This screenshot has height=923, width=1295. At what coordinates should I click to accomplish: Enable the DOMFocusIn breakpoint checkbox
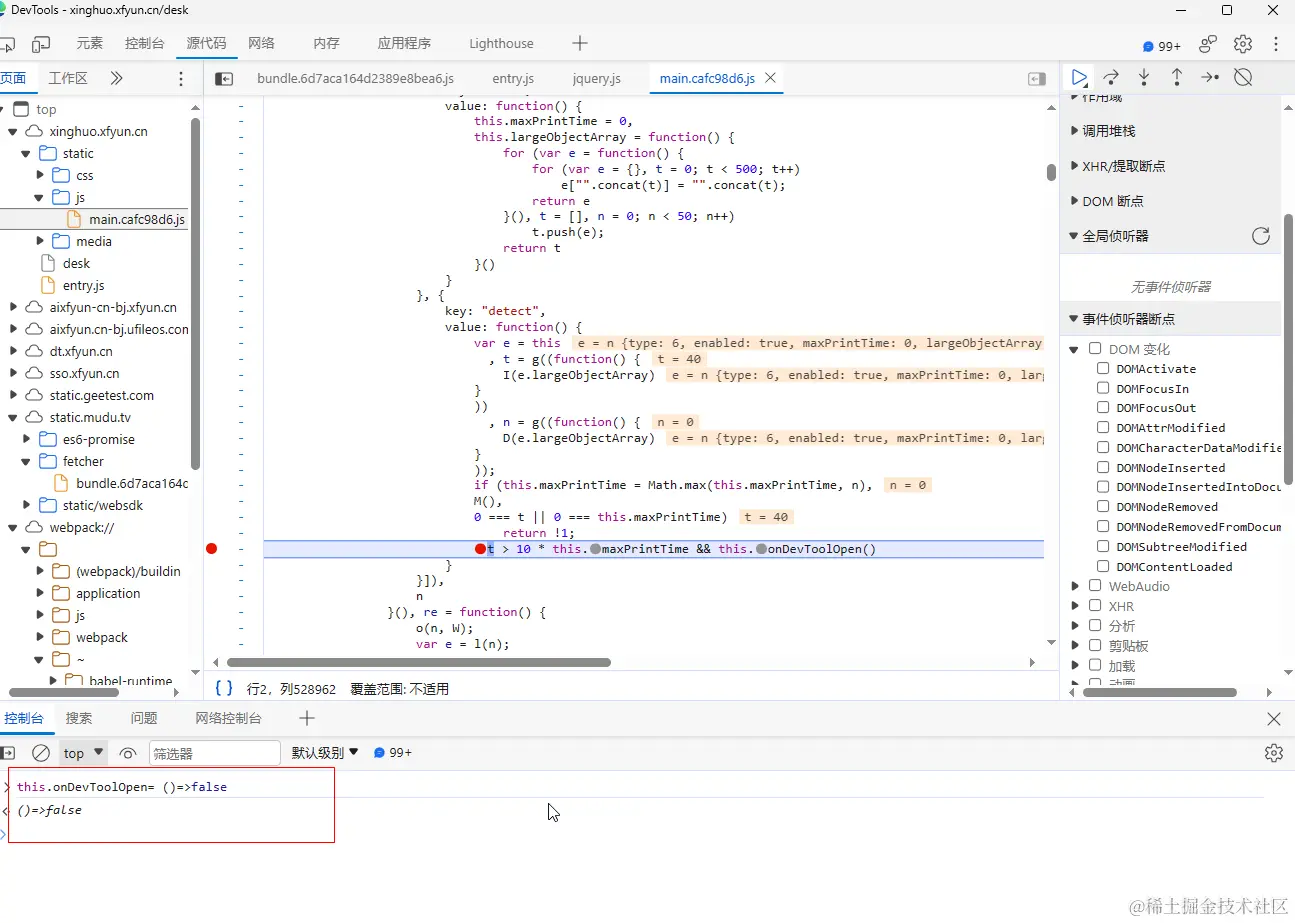[1103, 388]
